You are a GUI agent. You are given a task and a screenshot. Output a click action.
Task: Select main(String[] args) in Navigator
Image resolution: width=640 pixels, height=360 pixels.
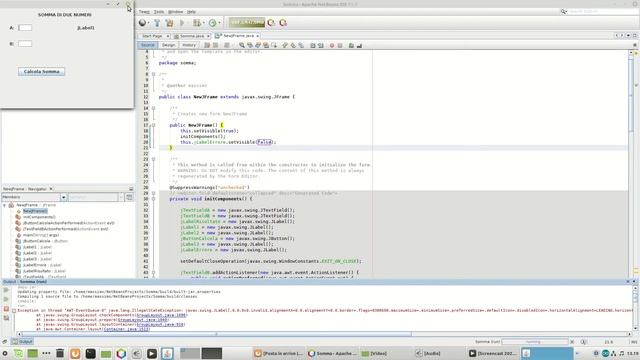[41, 235]
